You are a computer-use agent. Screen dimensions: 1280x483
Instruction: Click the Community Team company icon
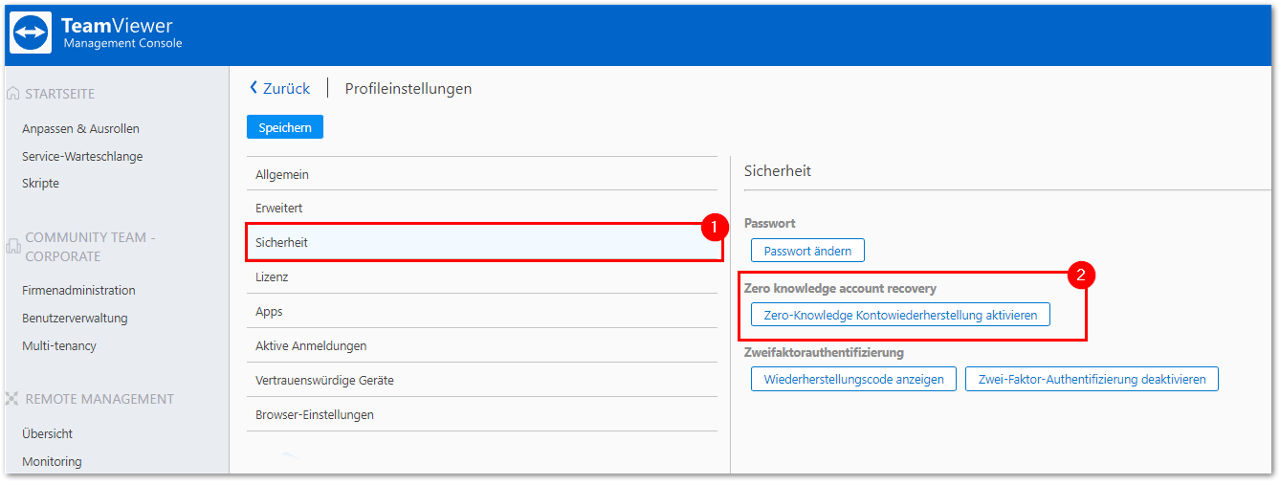(x=13, y=247)
